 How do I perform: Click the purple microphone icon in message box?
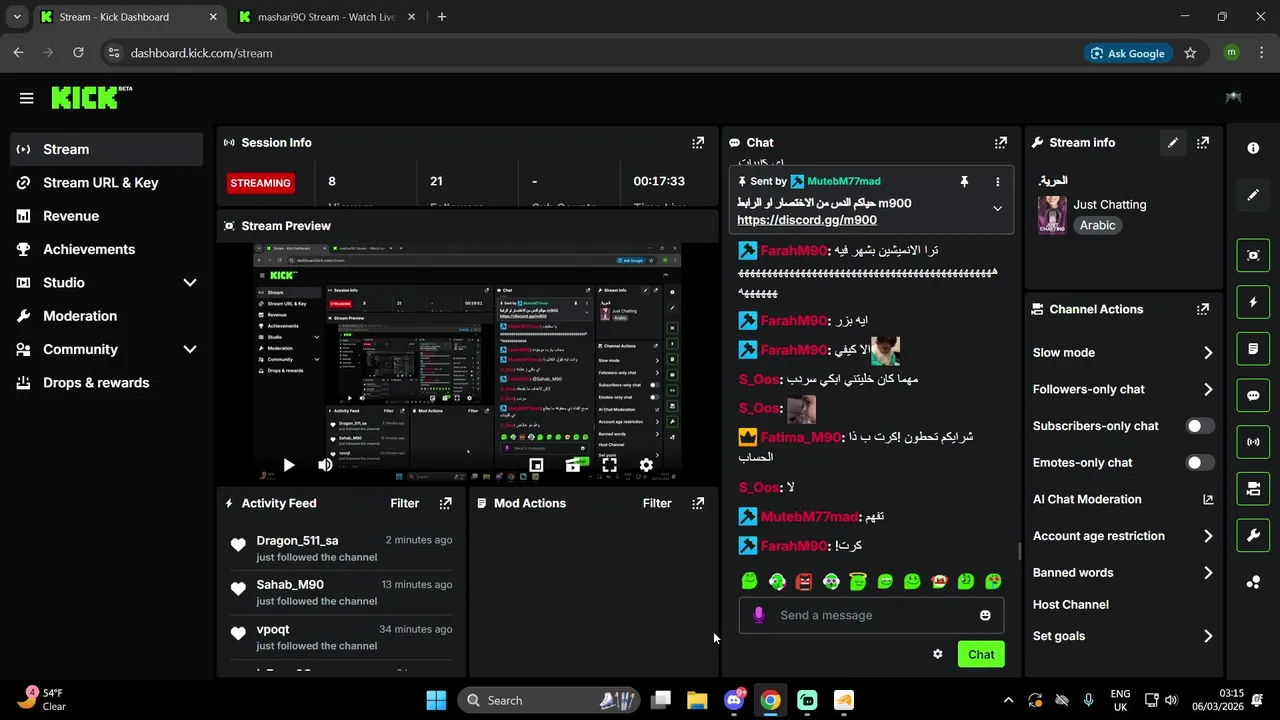(758, 615)
